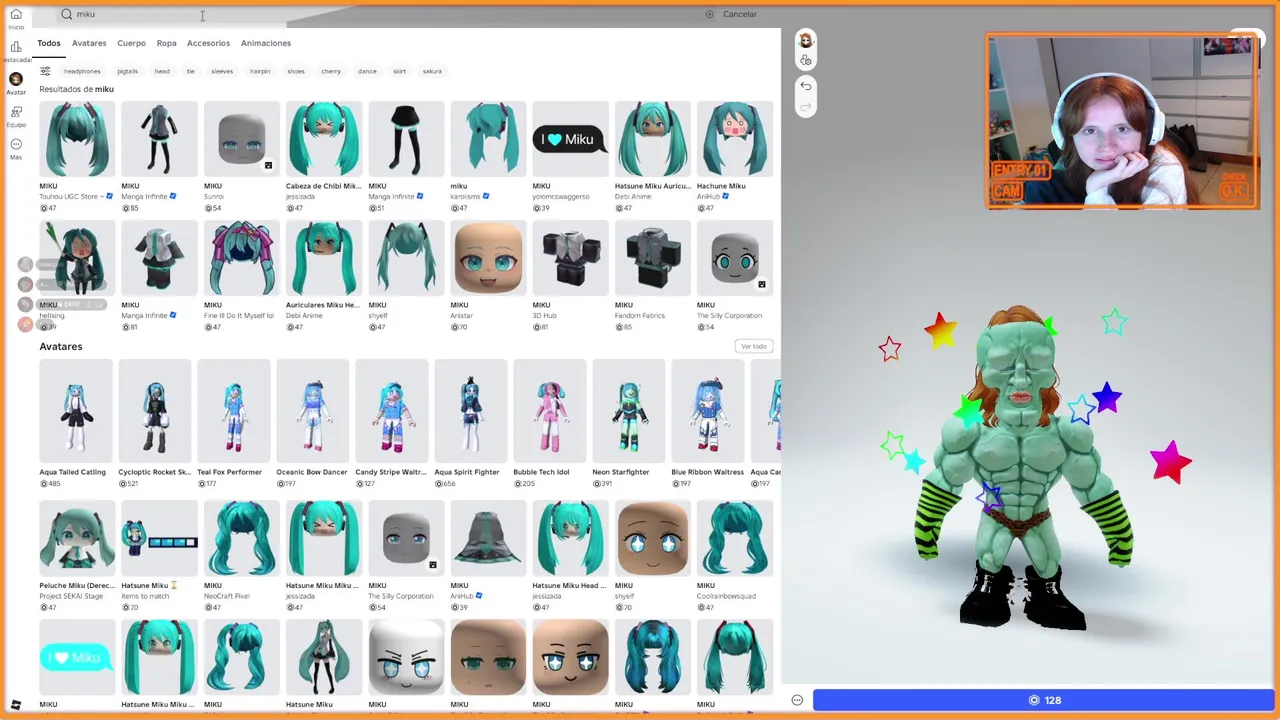The image size is (1280, 720).
Task: Select Peluche Miku plush item
Action: point(77,539)
